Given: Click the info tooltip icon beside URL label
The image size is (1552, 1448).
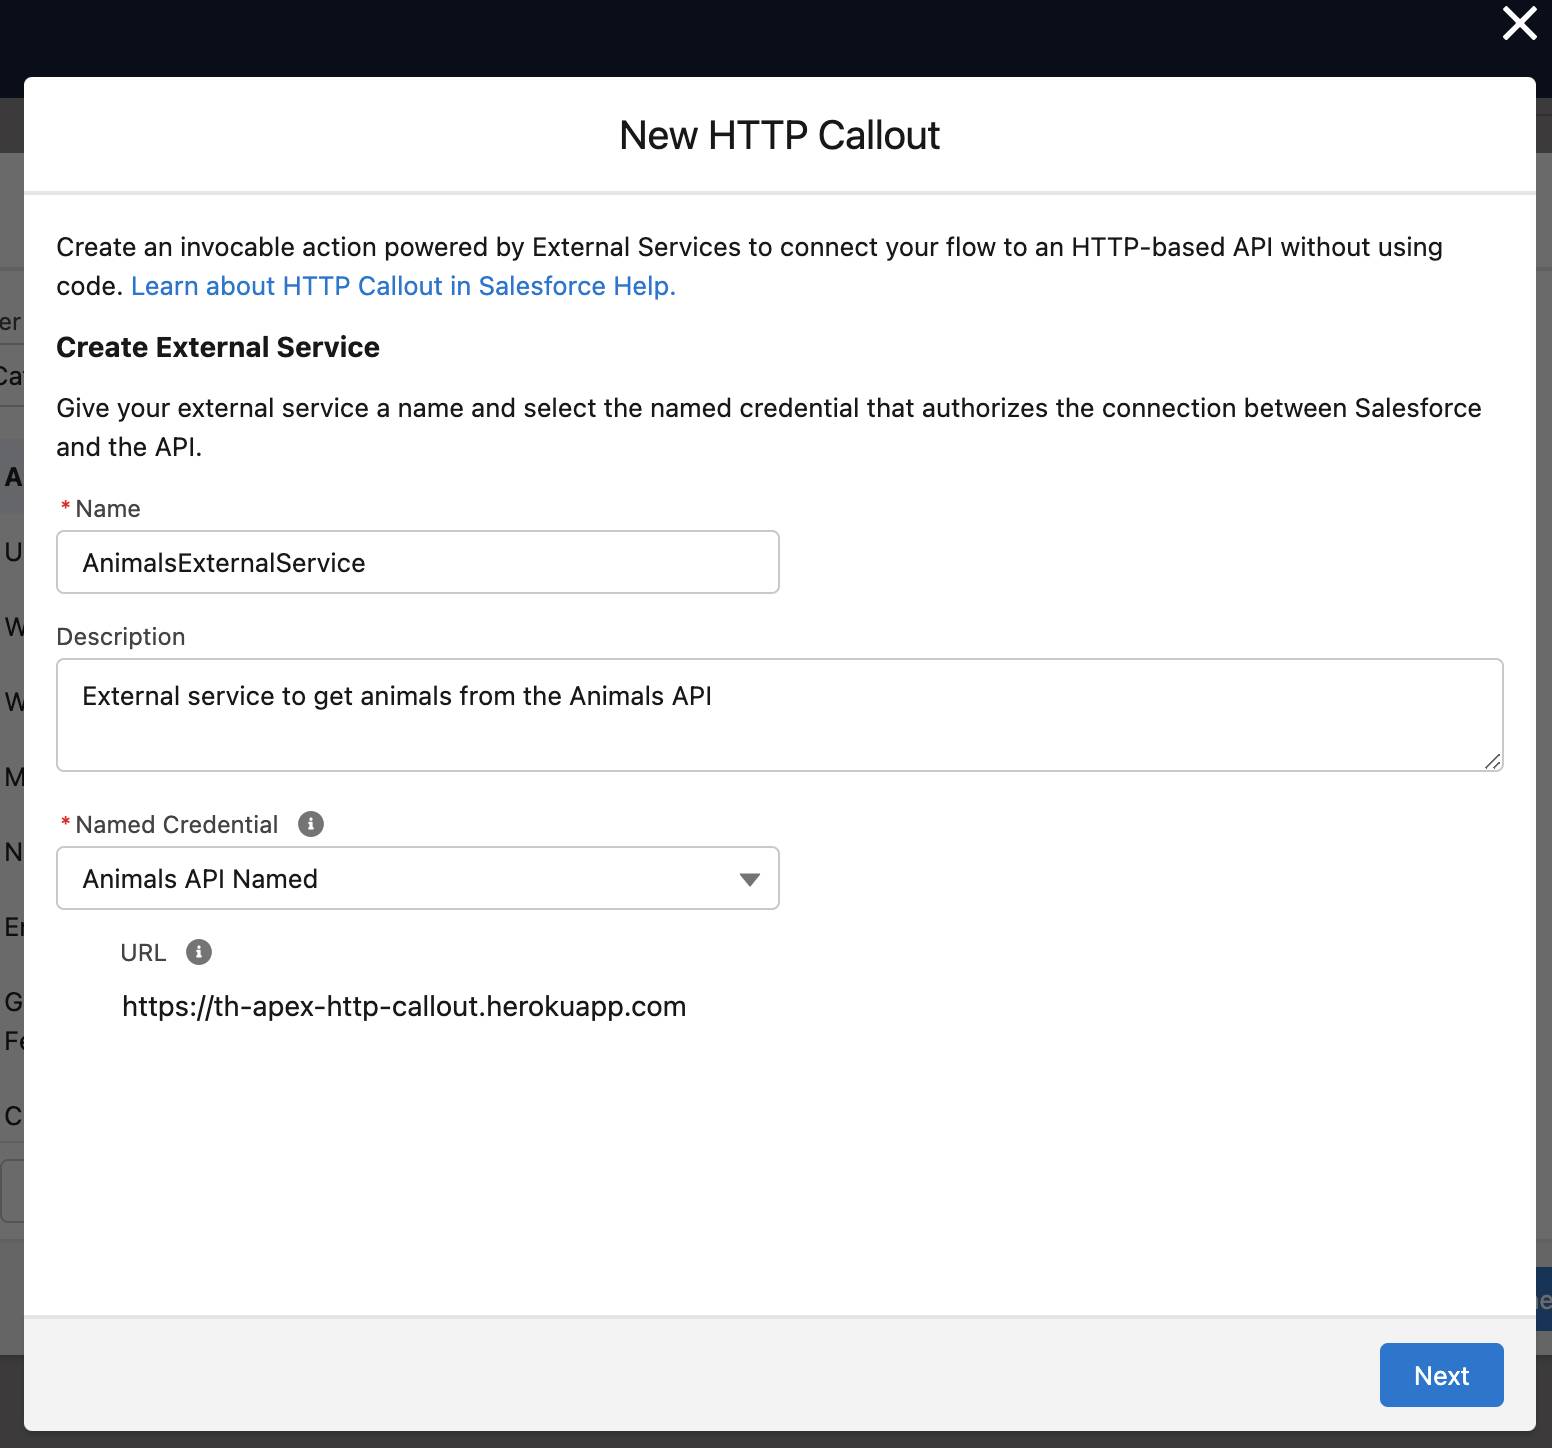Looking at the screenshot, I should click(x=198, y=952).
